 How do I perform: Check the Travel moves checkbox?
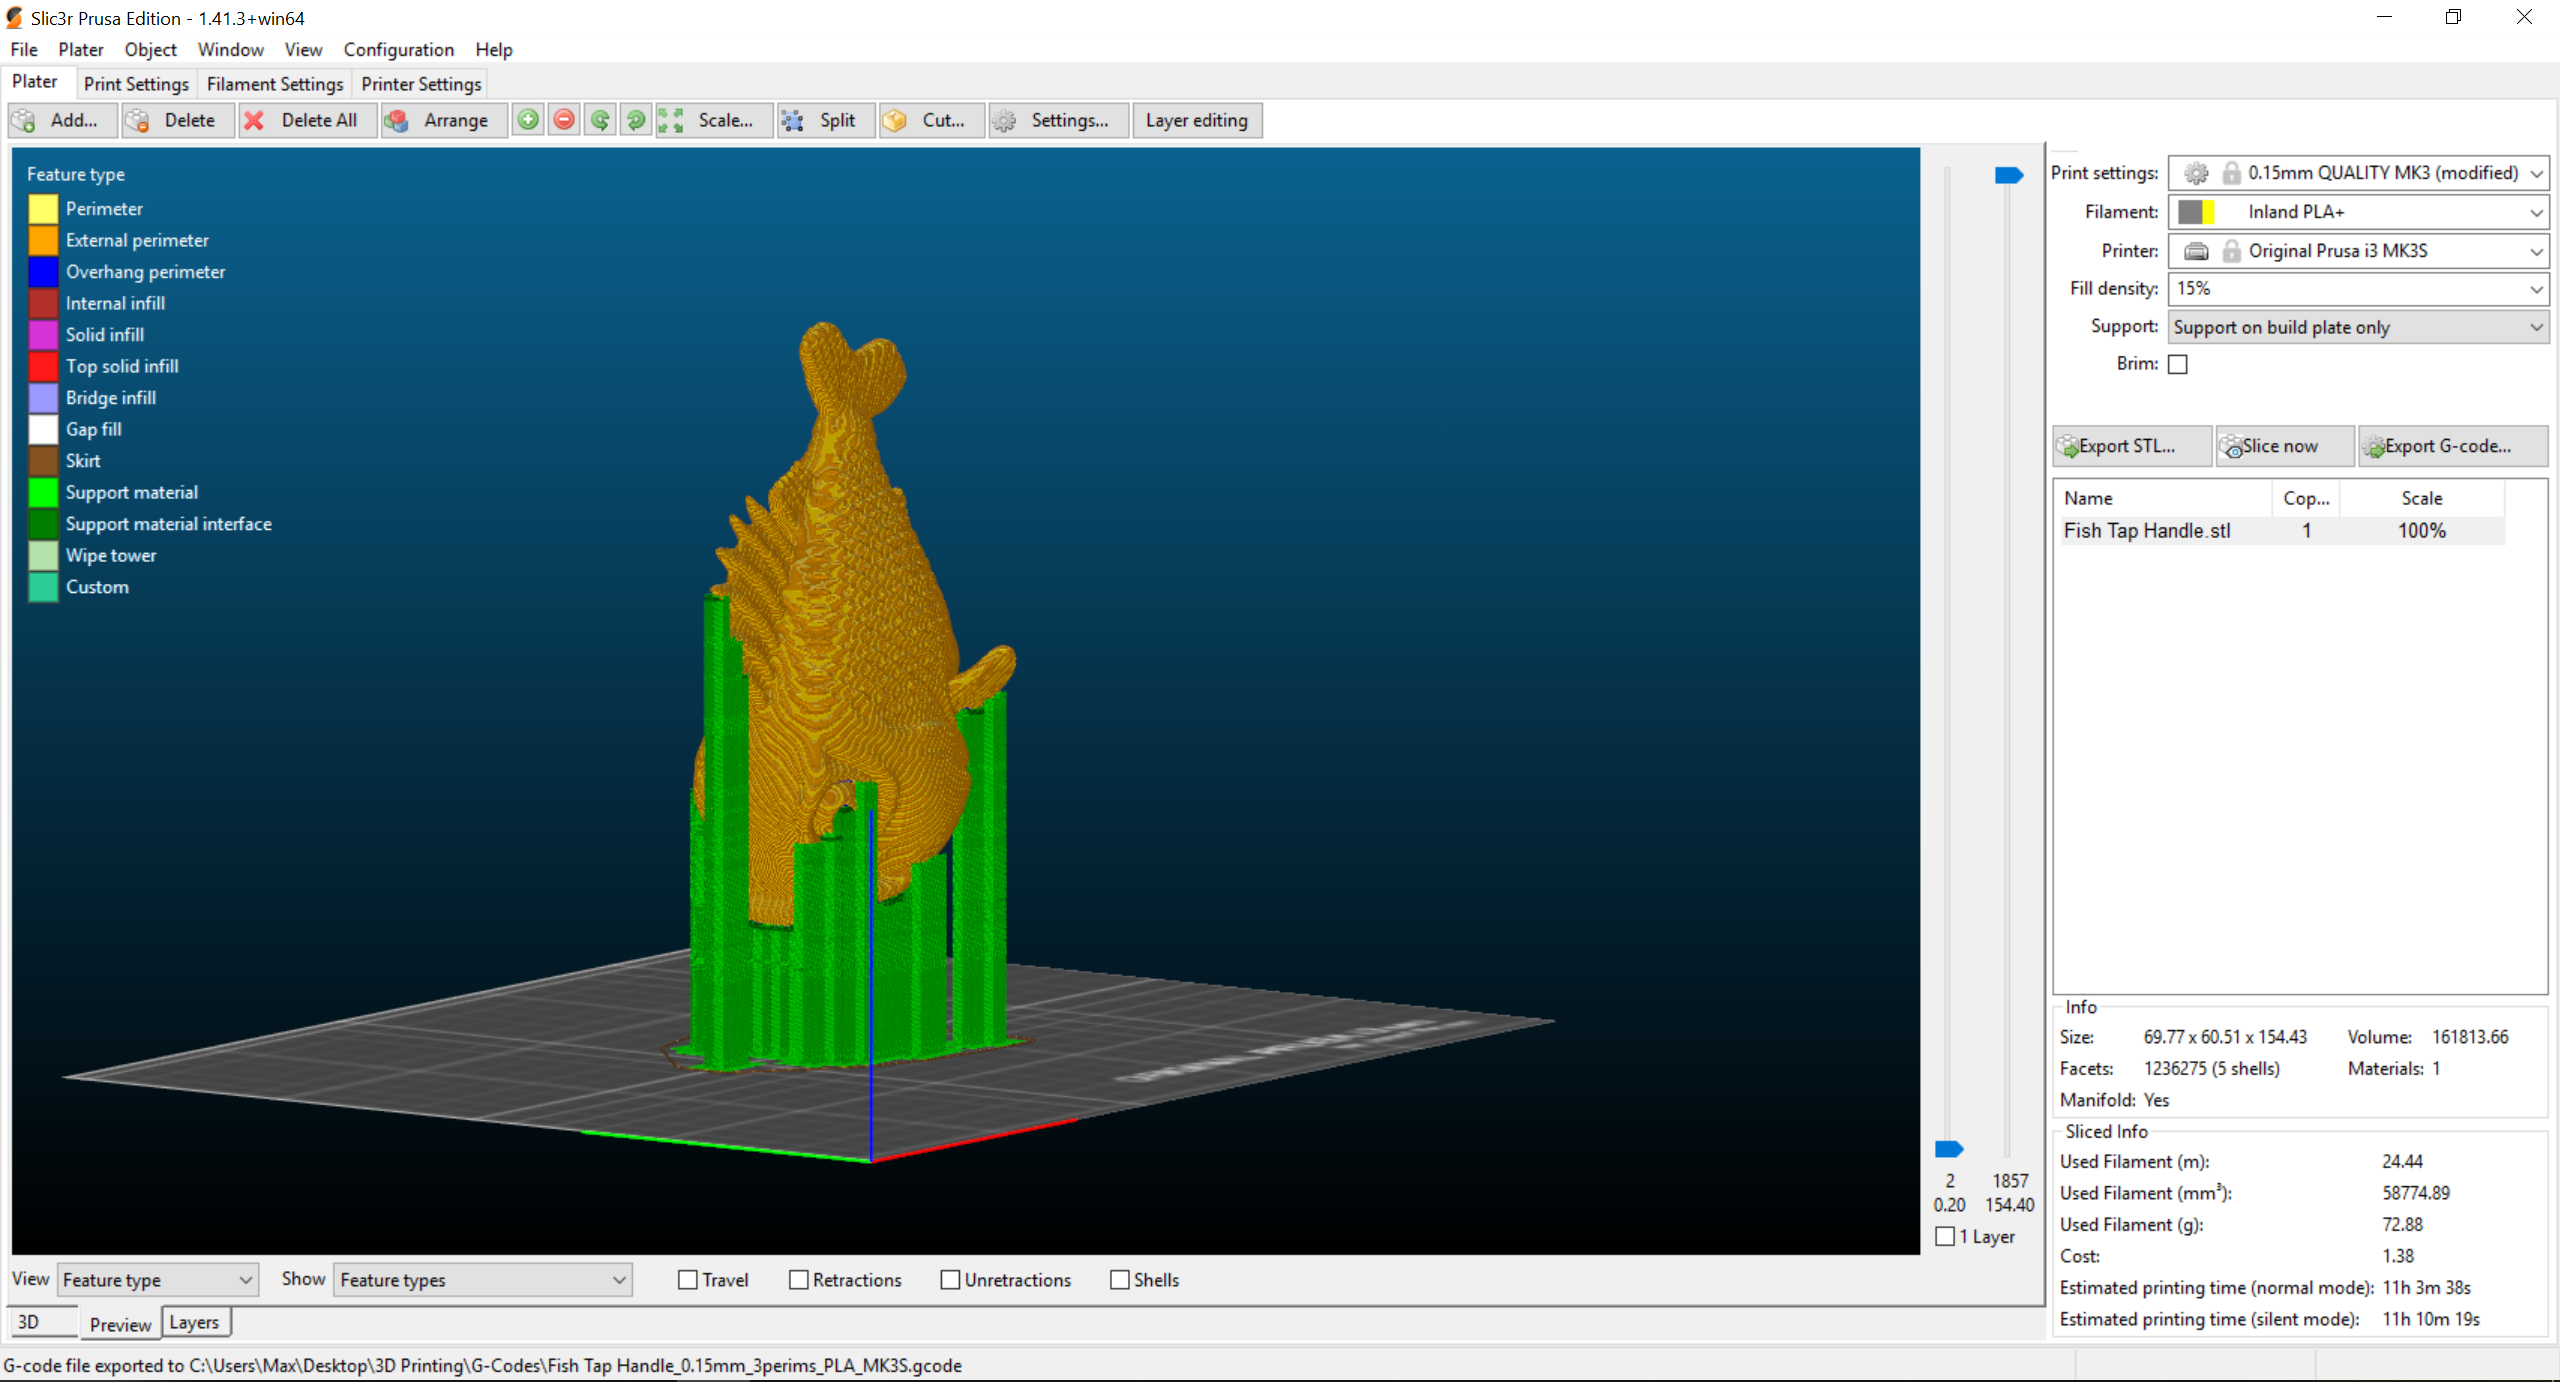(688, 1280)
